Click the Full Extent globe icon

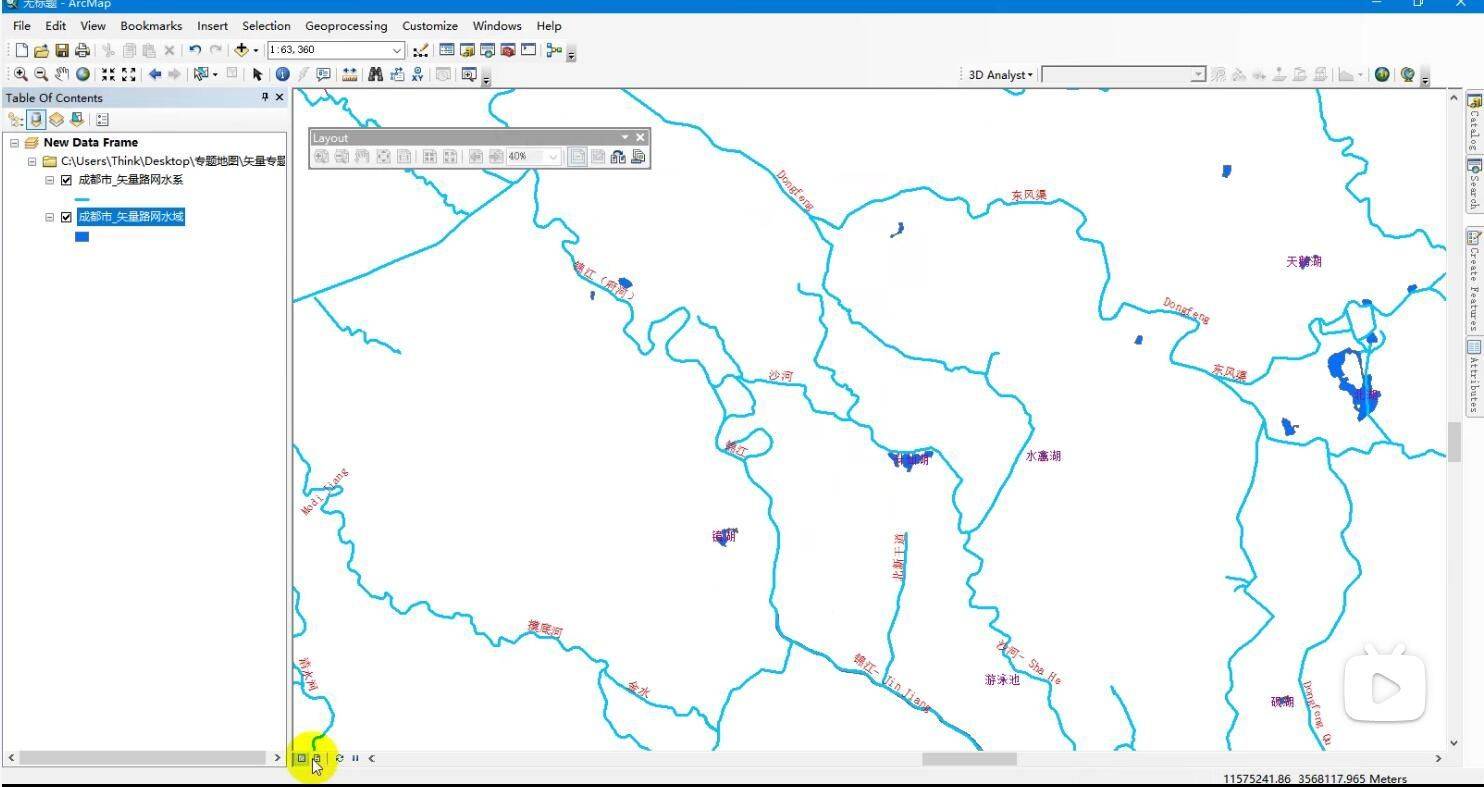click(x=83, y=74)
